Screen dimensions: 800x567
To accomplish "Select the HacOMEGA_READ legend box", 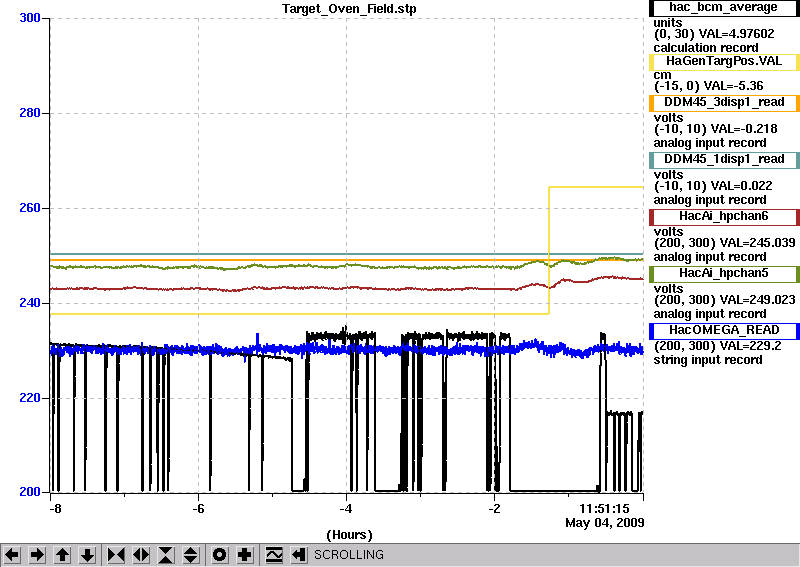I will coord(724,331).
